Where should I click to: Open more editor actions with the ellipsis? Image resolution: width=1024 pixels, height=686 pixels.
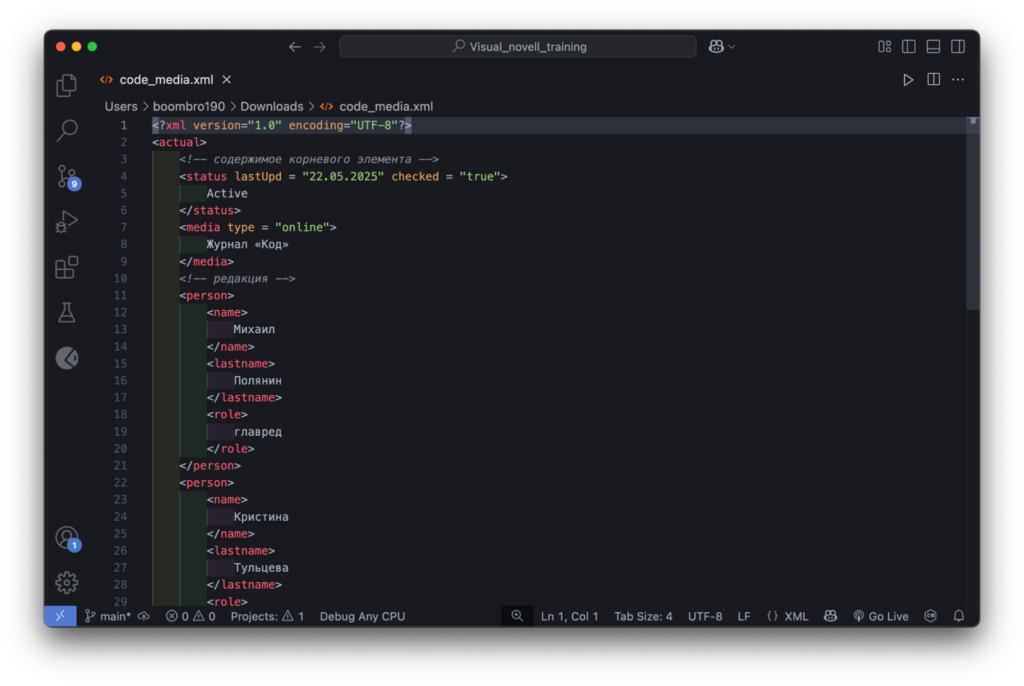(957, 79)
